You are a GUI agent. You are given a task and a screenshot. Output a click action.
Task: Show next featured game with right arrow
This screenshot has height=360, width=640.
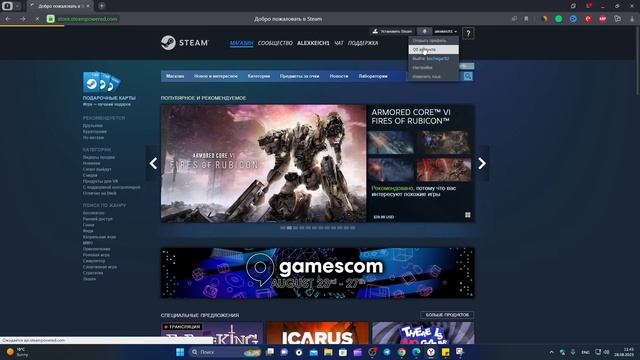point(482,163)
